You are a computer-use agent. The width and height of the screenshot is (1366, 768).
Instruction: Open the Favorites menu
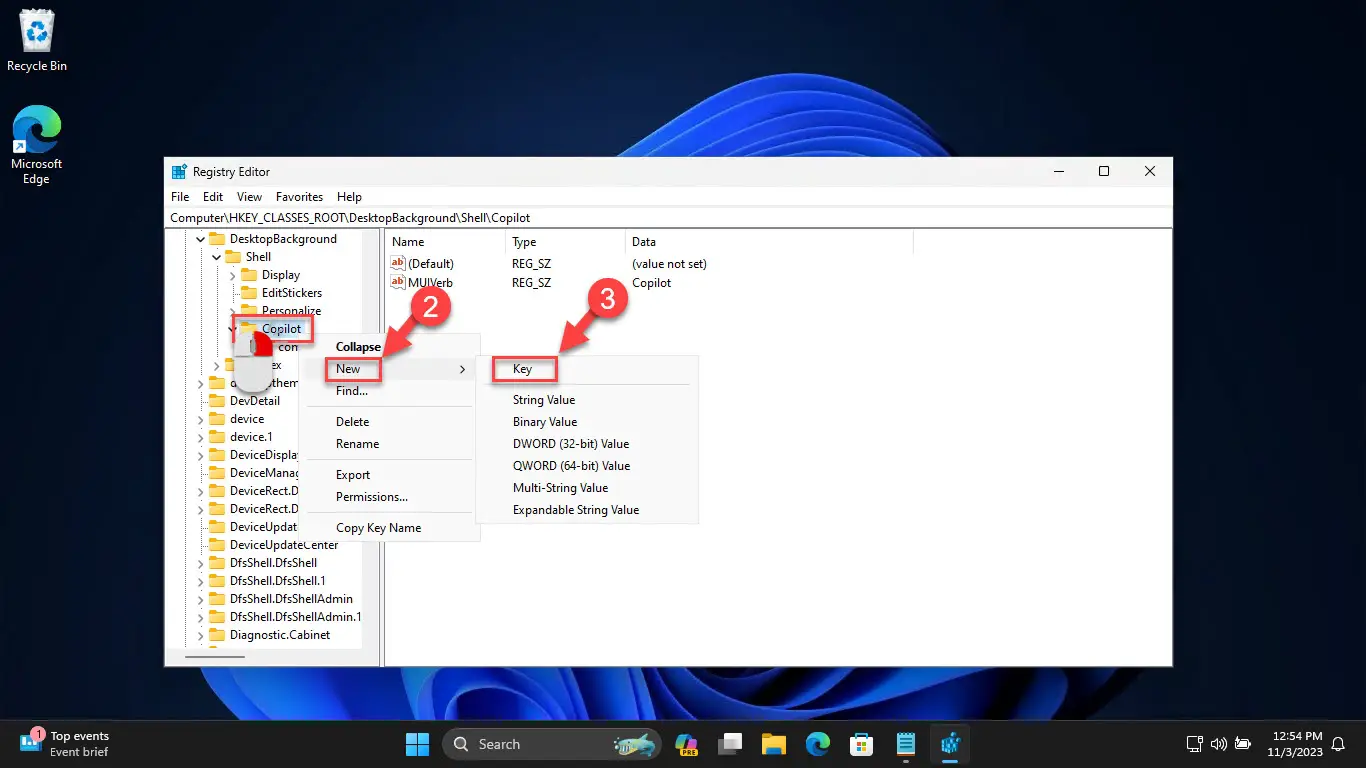tap(300, 197)
